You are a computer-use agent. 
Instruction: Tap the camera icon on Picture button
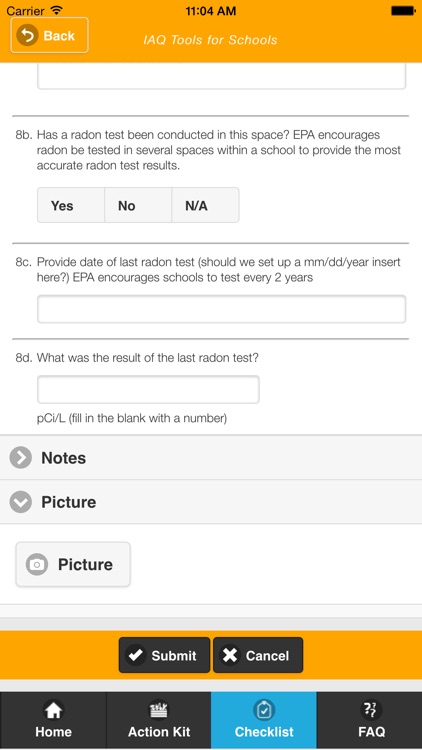coord(37,564)
